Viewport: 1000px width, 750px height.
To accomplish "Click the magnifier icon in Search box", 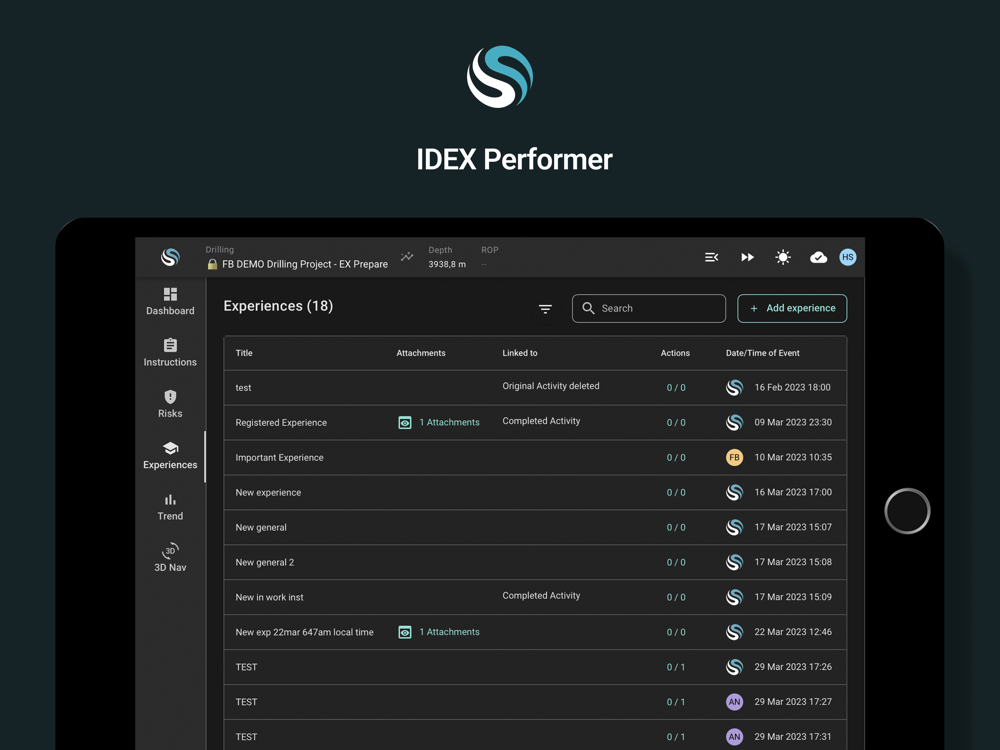I will (588, 308).
